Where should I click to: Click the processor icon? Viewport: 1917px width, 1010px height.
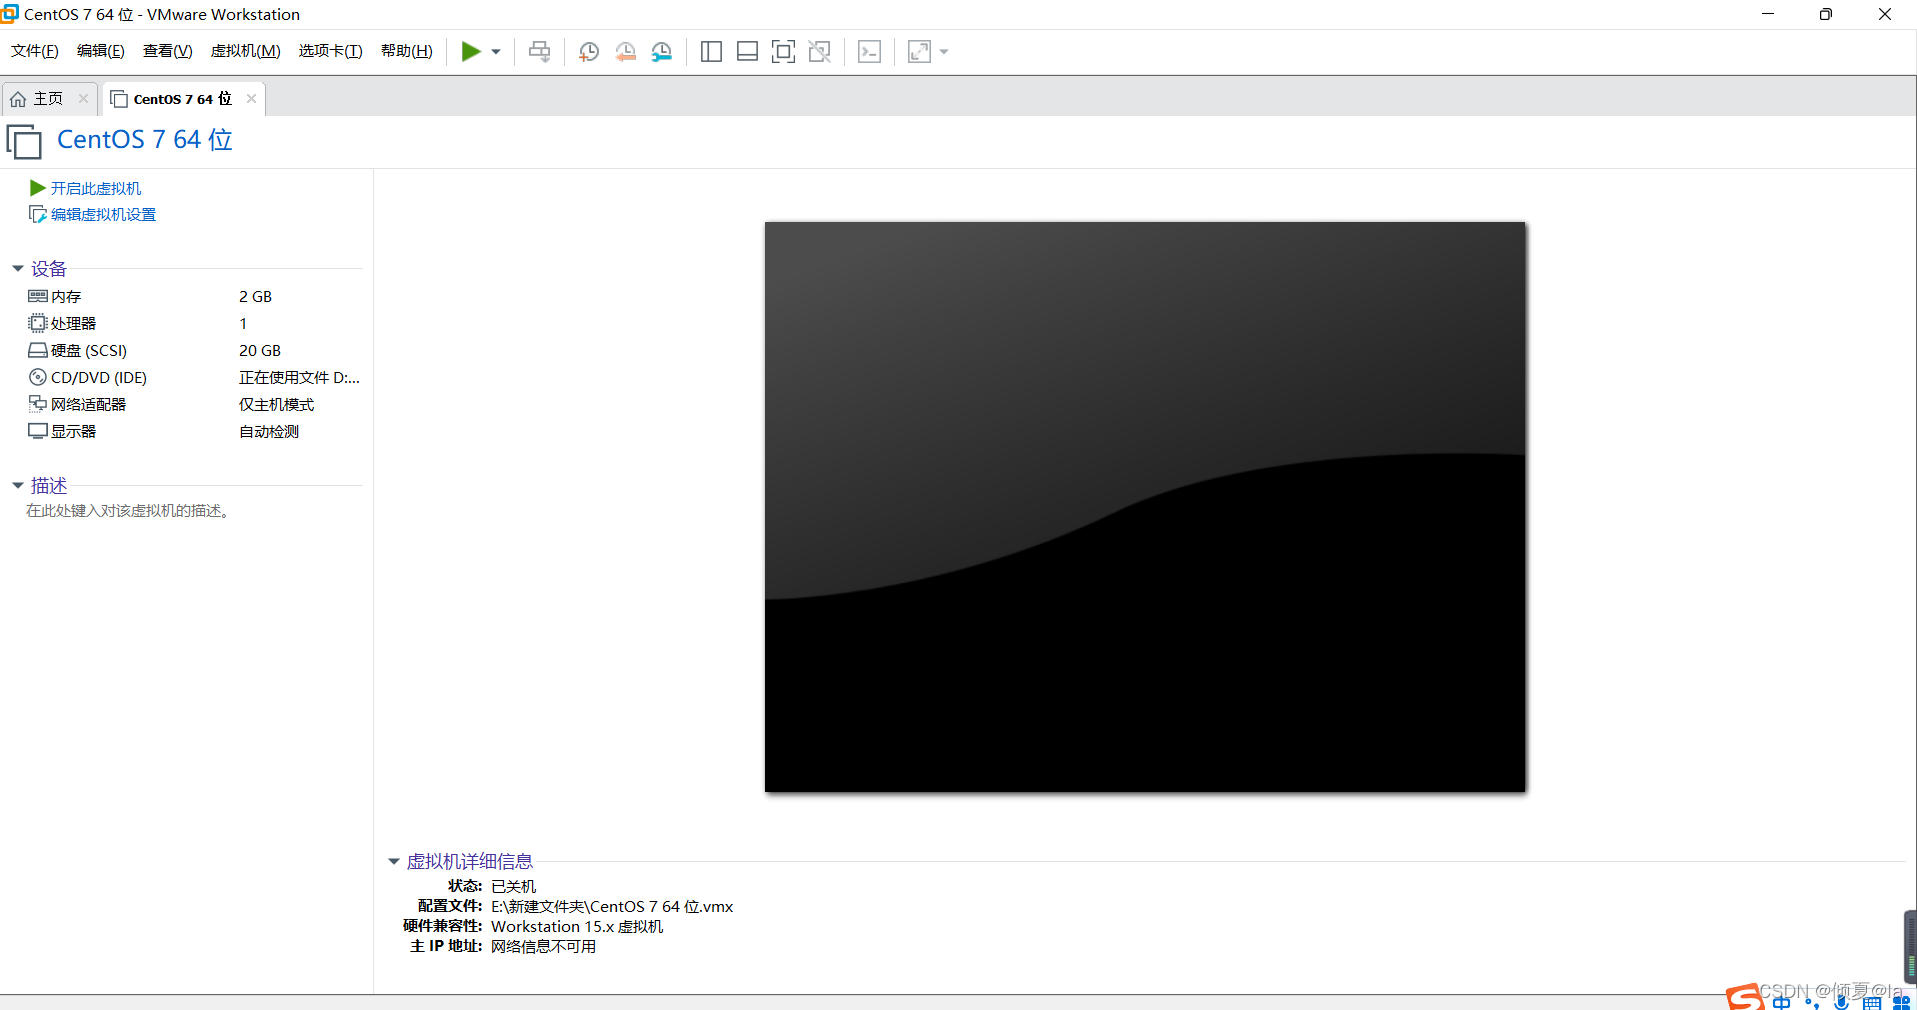coord(38,323)
